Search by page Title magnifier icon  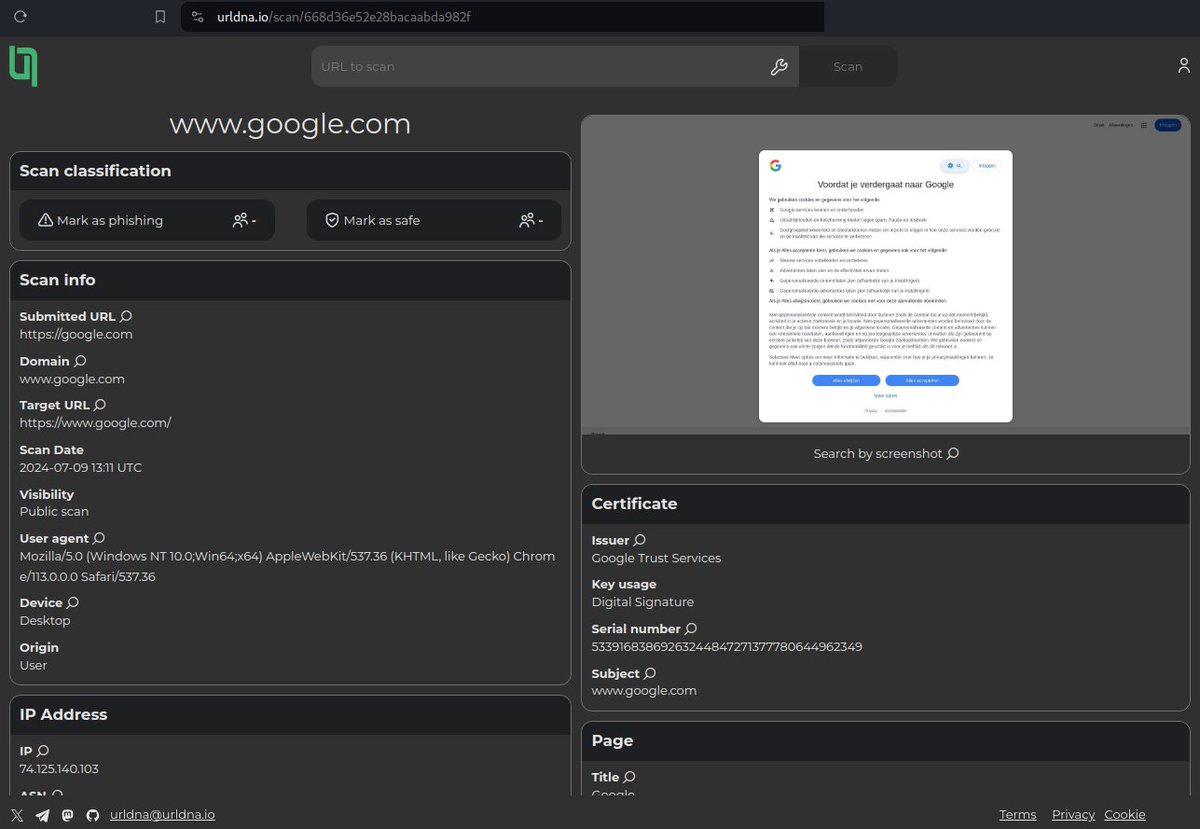click(x=630, y=777)
